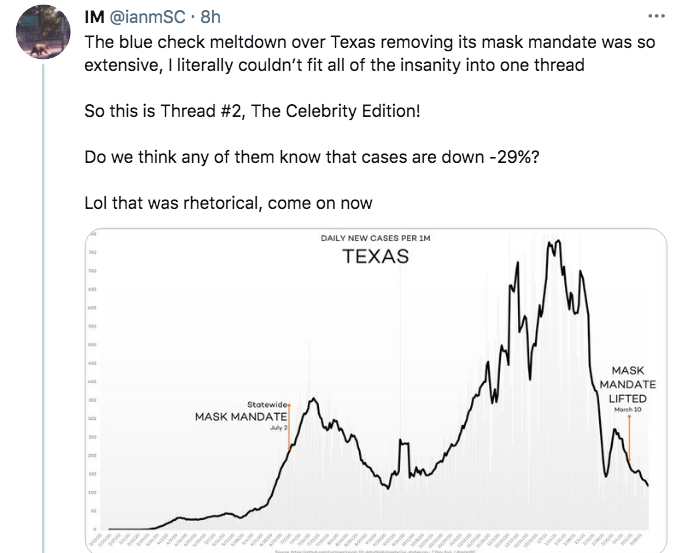The width and height of the screenshot is (681, 553).
Task: Open the IM display name profile link
Action: click(95, 17)
